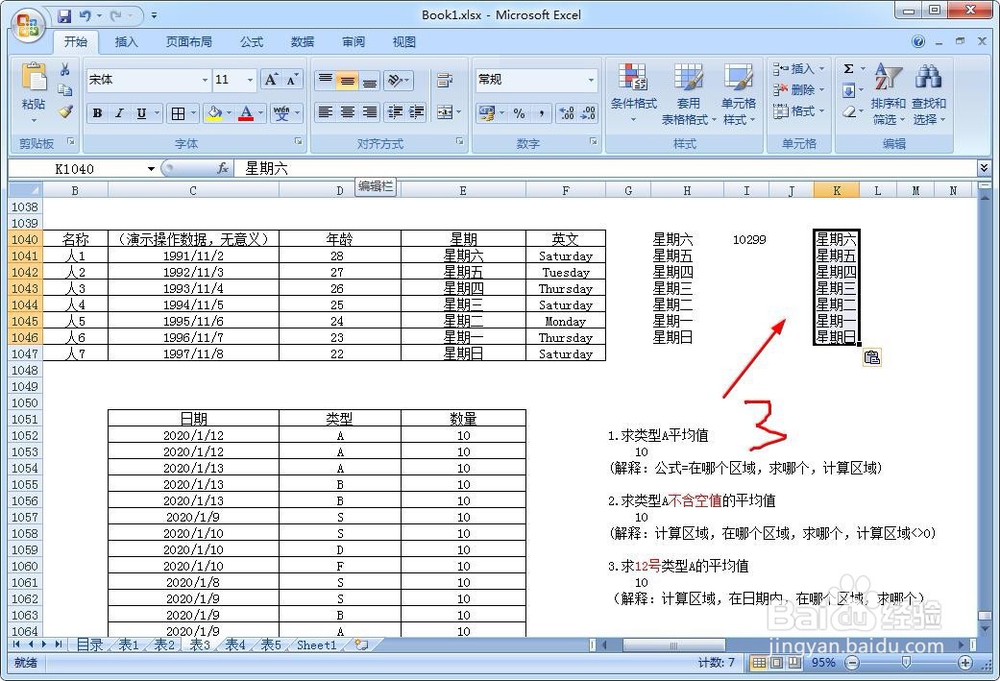The height and width of the screenshot is (681, 1000).
Task: Open Conditional Formatting (条件格式)
Action: coord(636,95)
